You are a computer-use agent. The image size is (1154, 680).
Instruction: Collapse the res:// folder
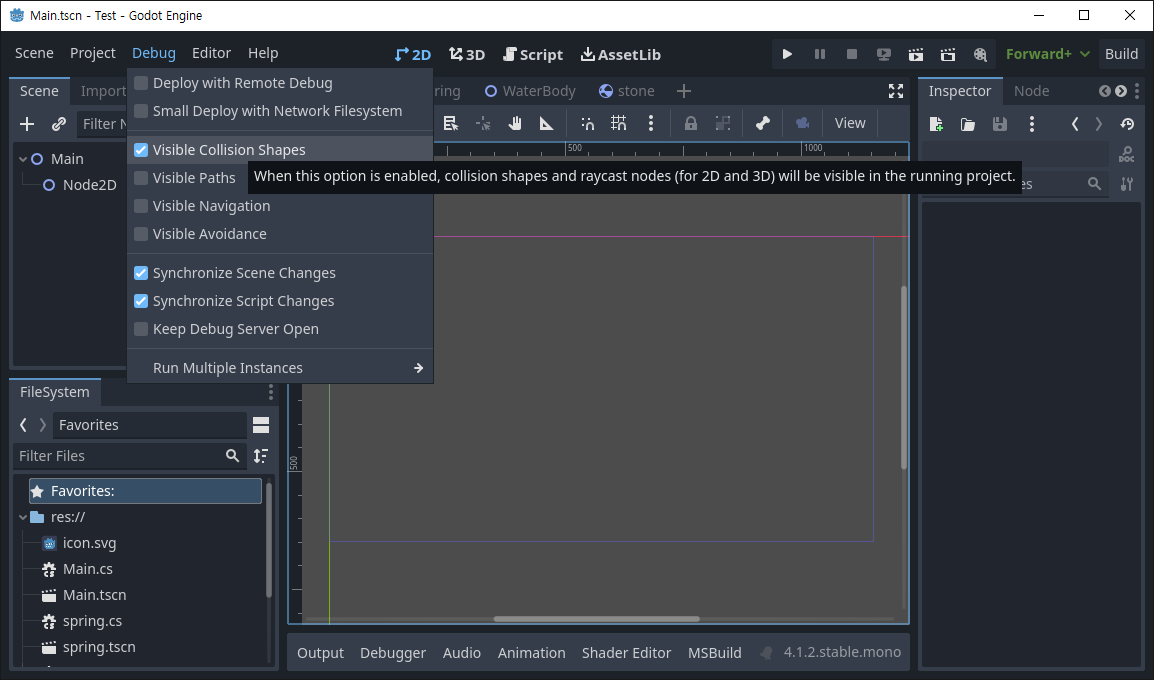tap(23, 517)
